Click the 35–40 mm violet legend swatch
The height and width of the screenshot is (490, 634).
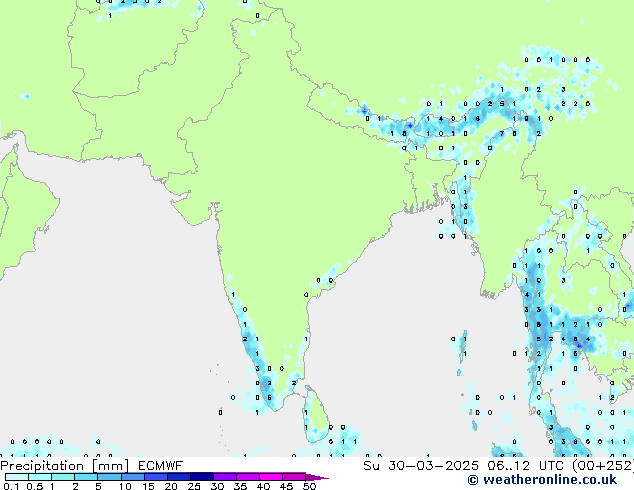pyautogui.click(x=248, y=477)
